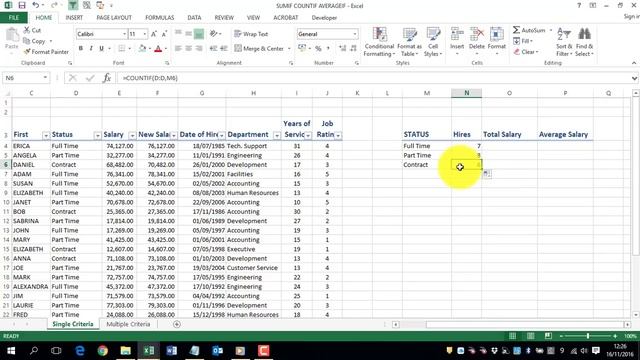Open the Status column filter dropdown
Screen dimensions: 640x360
[x=98, y=135]
